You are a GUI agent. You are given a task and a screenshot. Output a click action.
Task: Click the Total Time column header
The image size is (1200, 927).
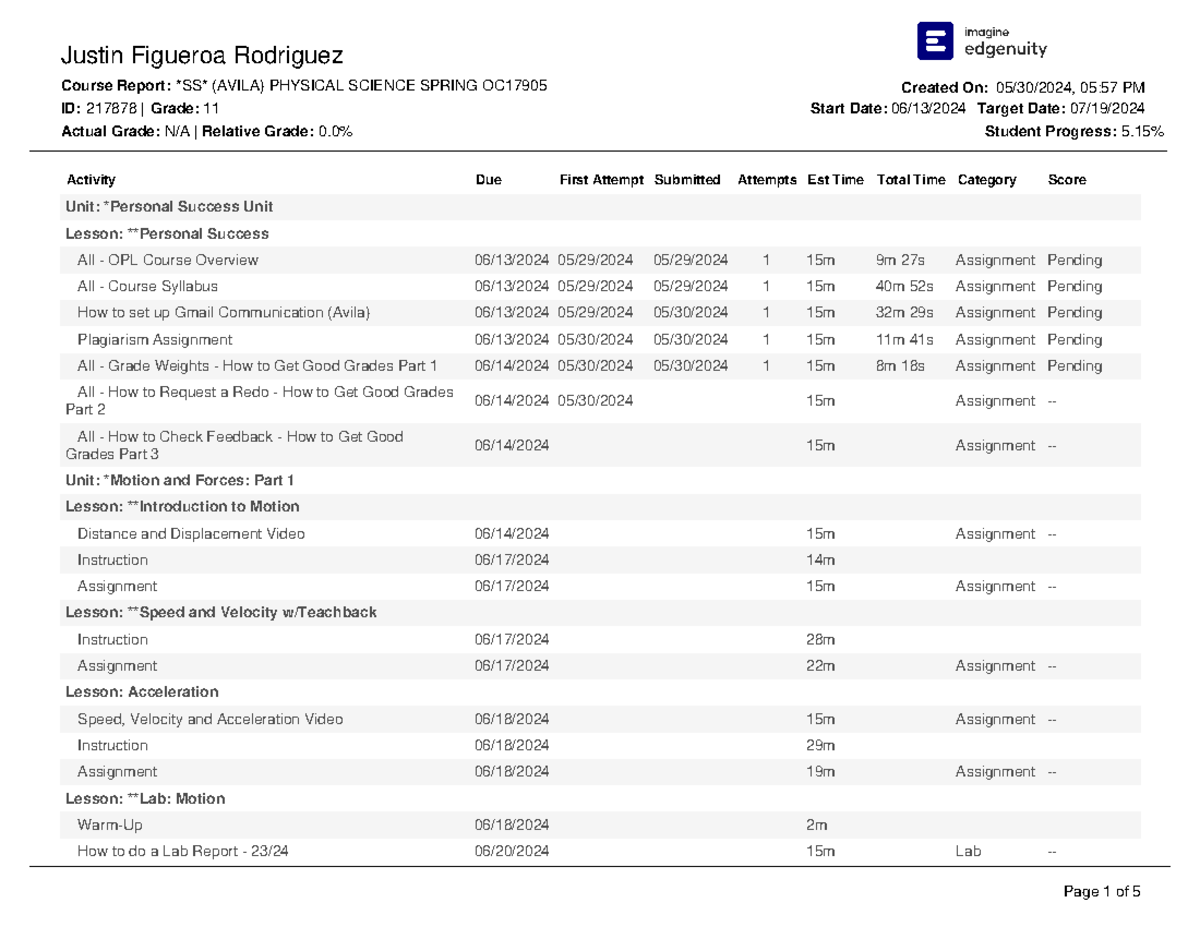(x=910, y=180)
